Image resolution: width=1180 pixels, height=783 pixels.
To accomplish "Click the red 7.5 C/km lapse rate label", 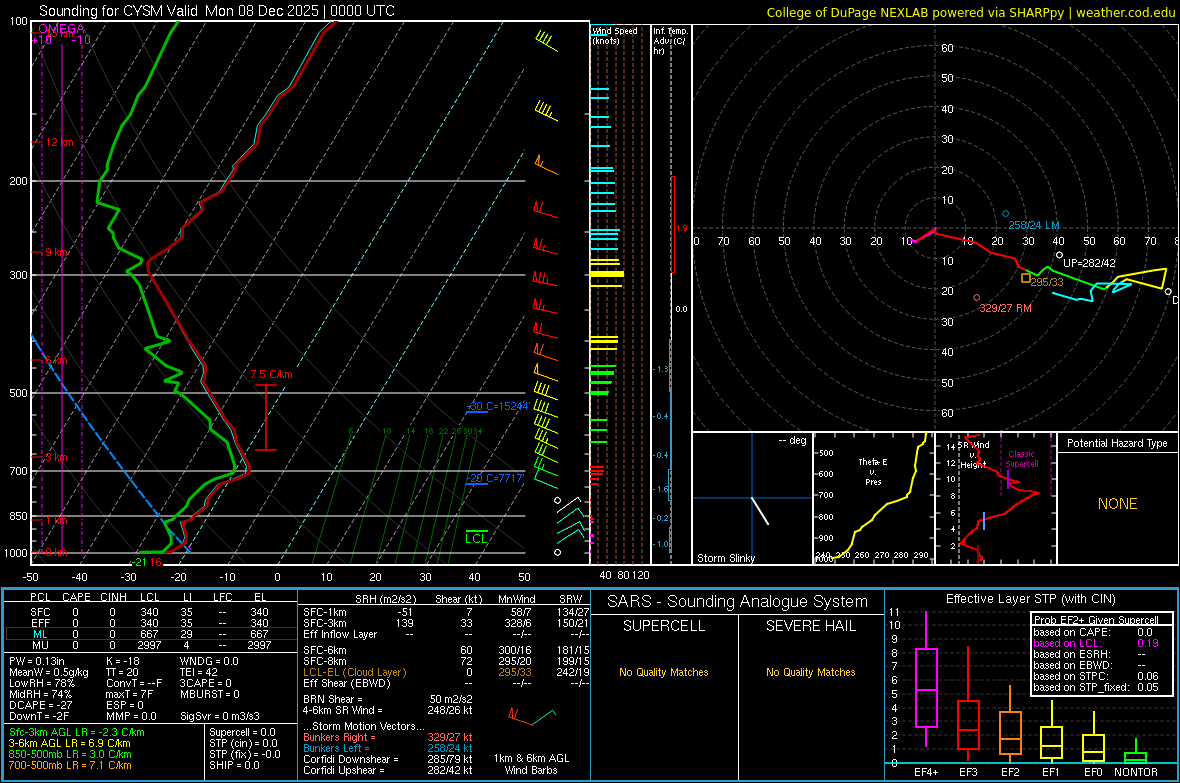I will (x=271, y=374).
